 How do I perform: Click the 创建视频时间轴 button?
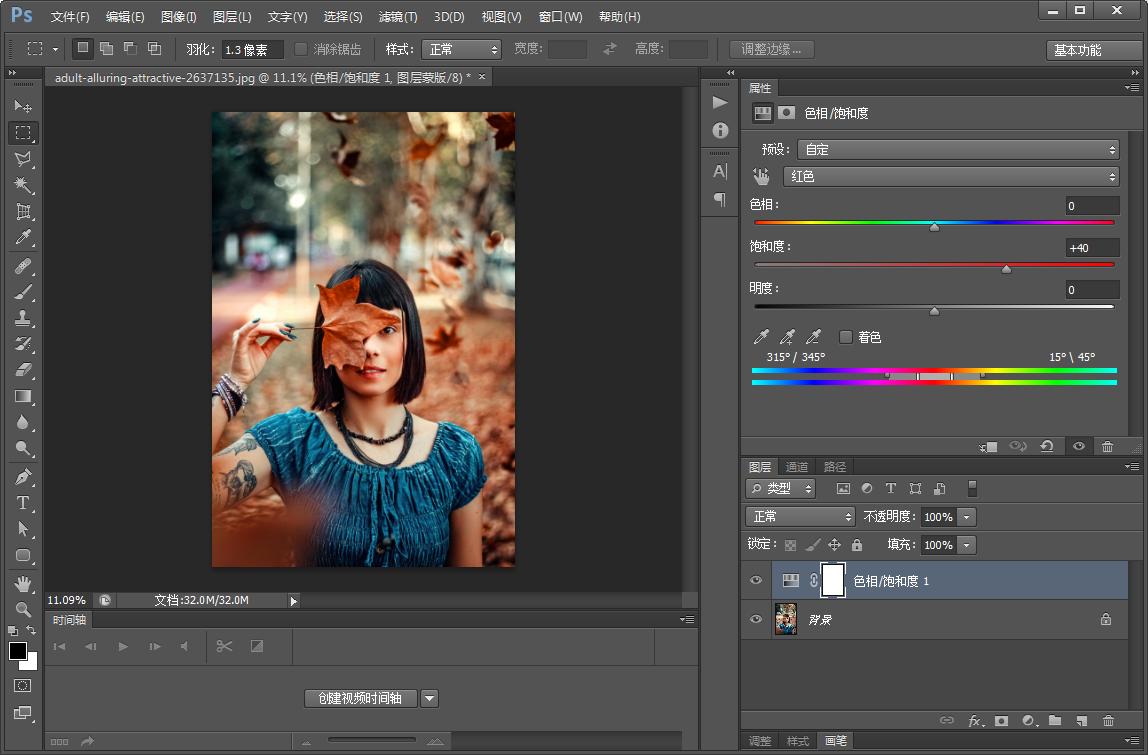(x=360, y=698)
